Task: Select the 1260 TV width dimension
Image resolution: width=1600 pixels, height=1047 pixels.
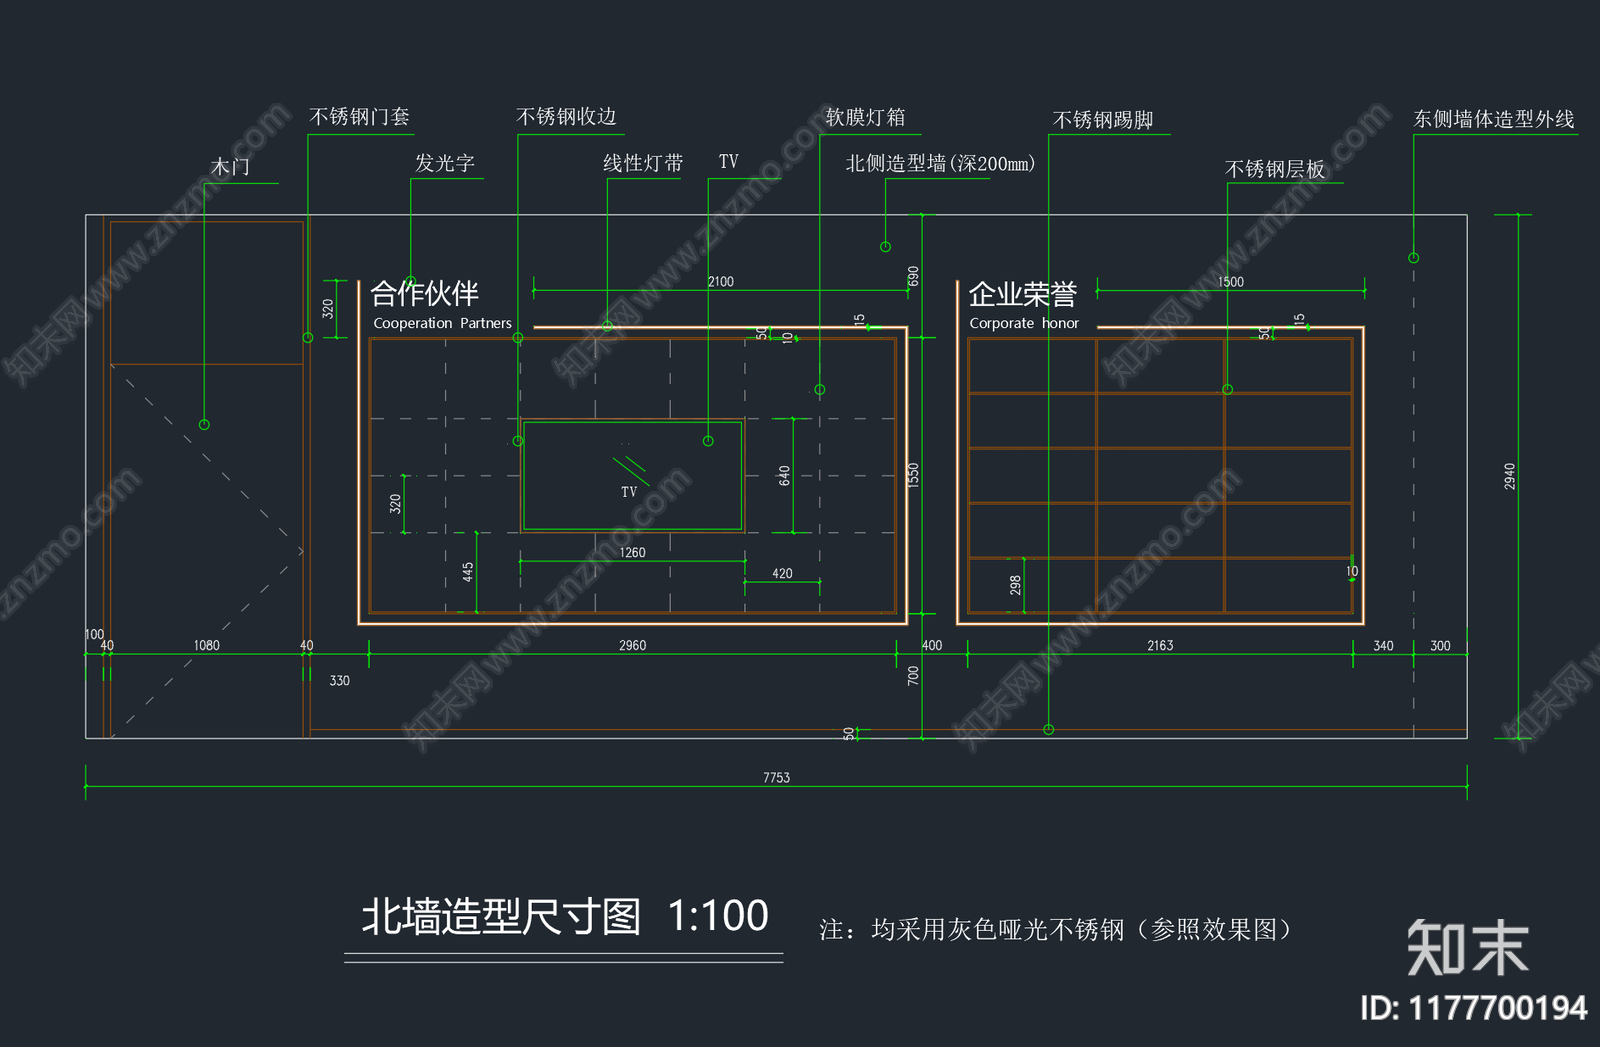Action: click(632, 552)
